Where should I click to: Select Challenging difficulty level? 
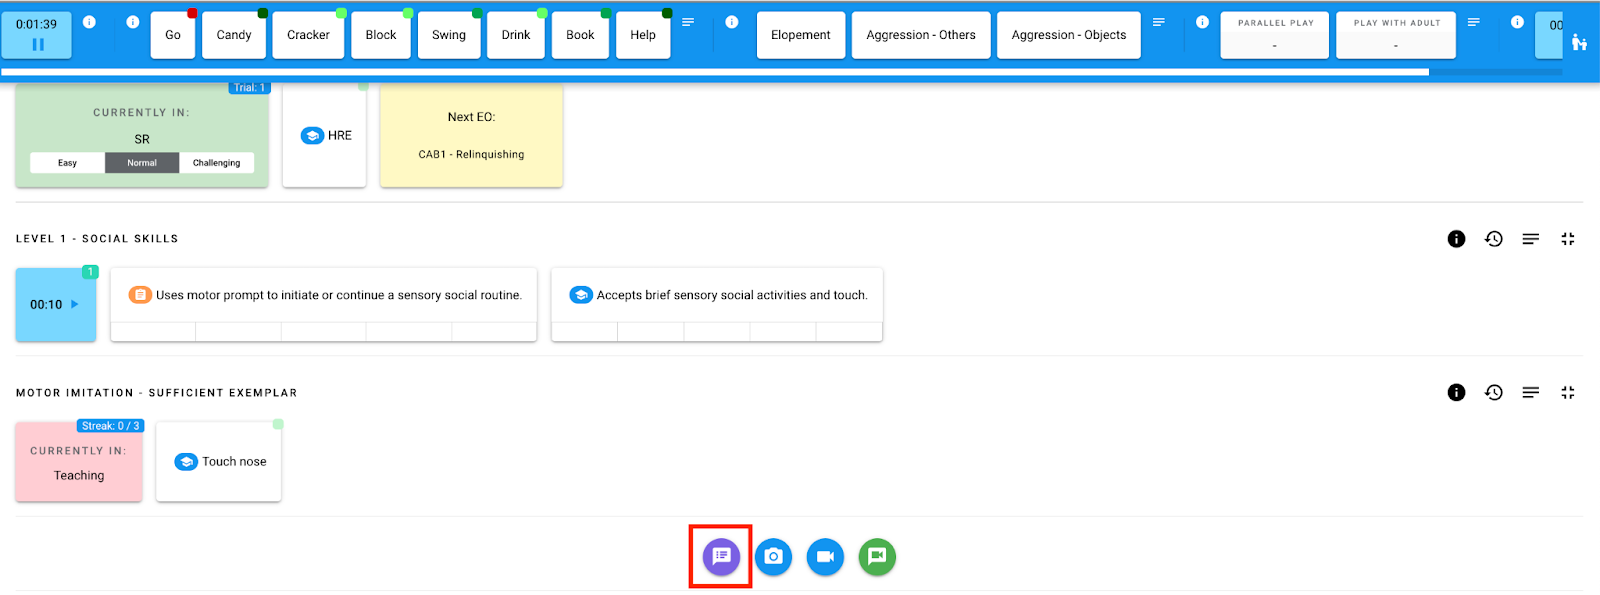216,163
